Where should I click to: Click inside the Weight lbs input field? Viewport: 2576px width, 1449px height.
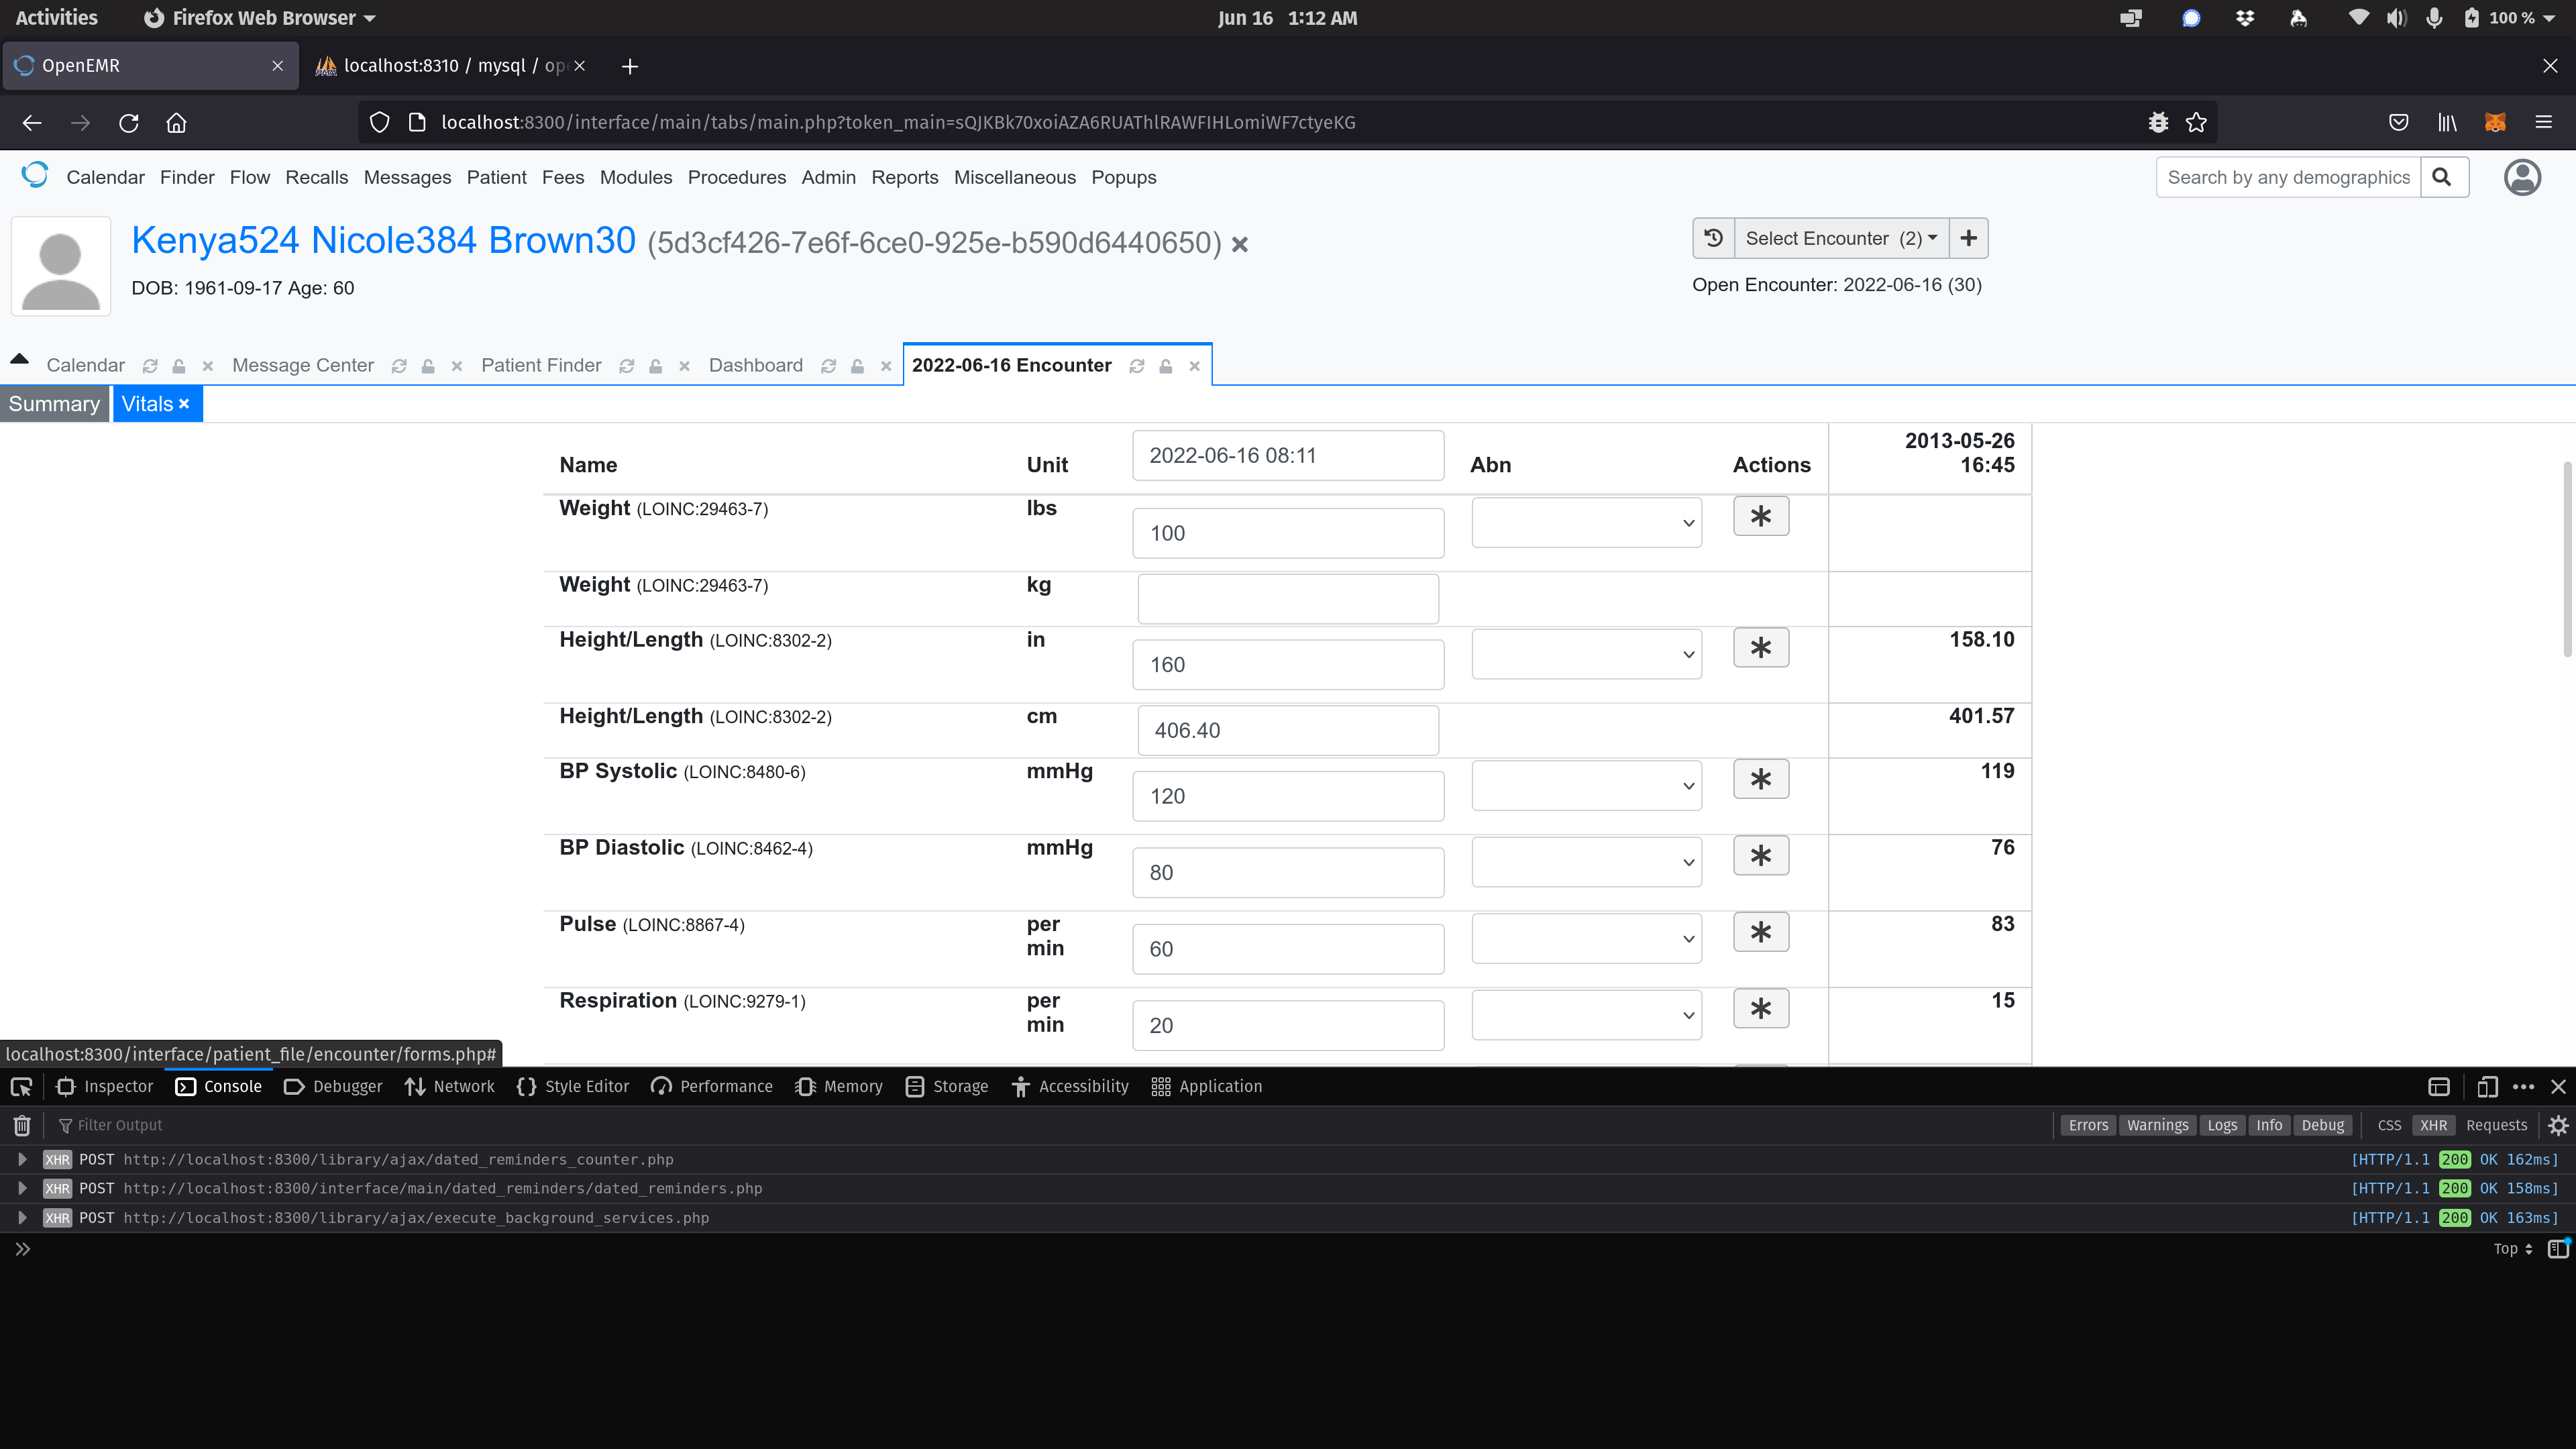1287,532
